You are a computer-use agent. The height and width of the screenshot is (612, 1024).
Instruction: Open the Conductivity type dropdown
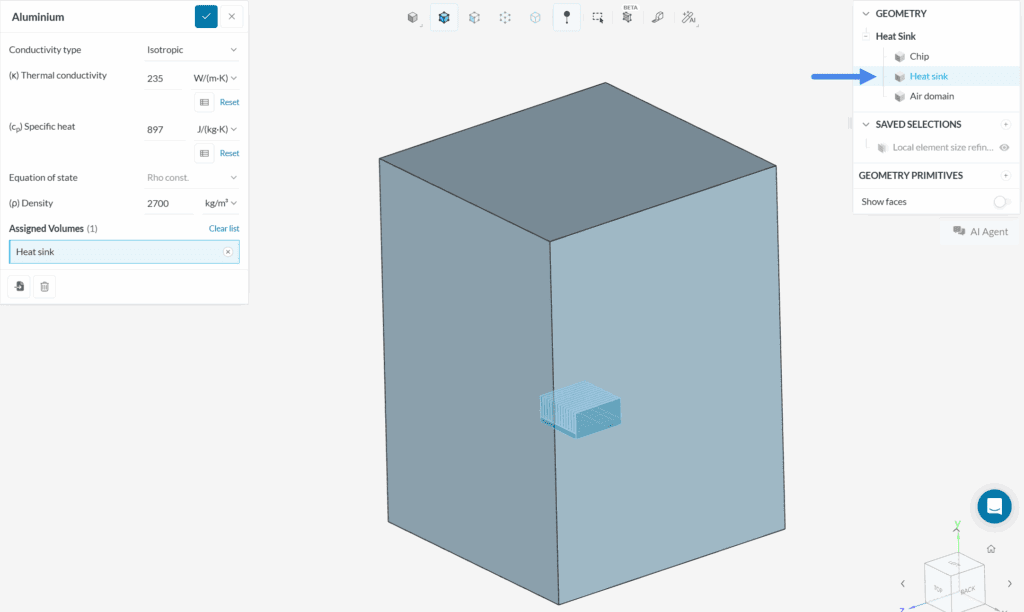click(191, 50)
